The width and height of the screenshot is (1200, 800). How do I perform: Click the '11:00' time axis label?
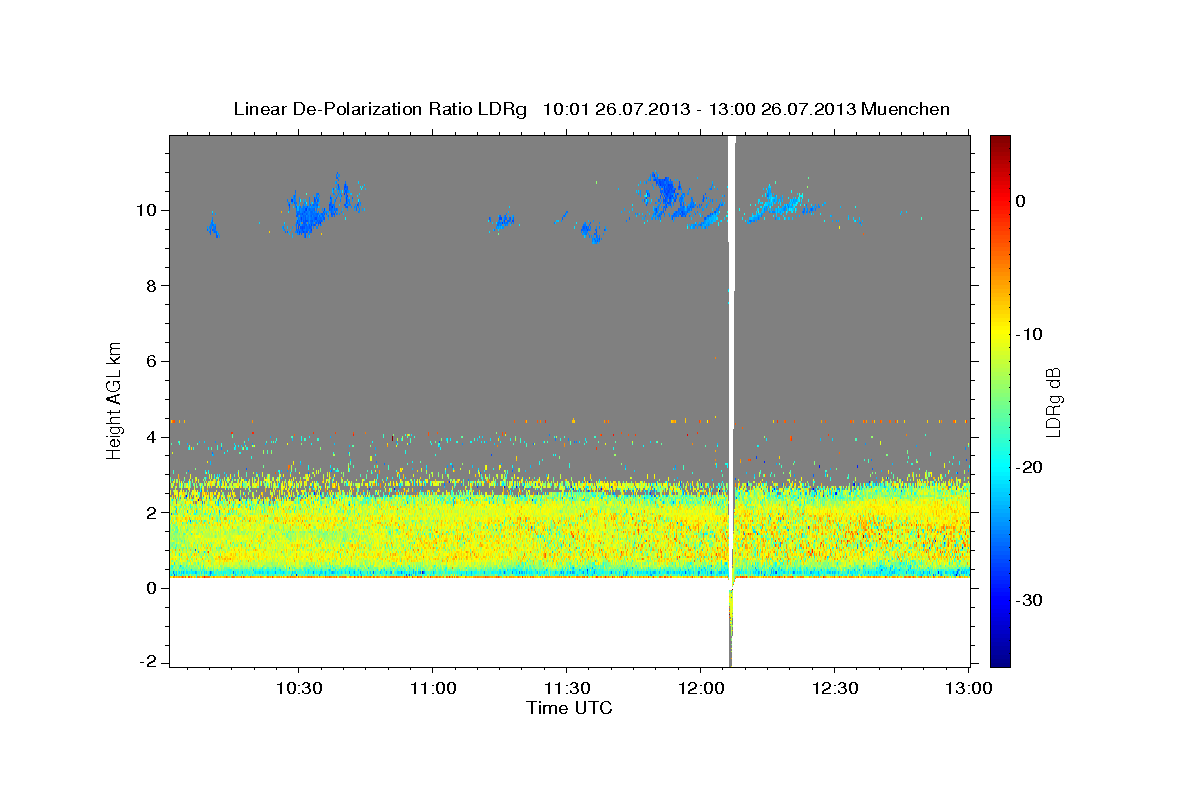click(x=432, y=688)
